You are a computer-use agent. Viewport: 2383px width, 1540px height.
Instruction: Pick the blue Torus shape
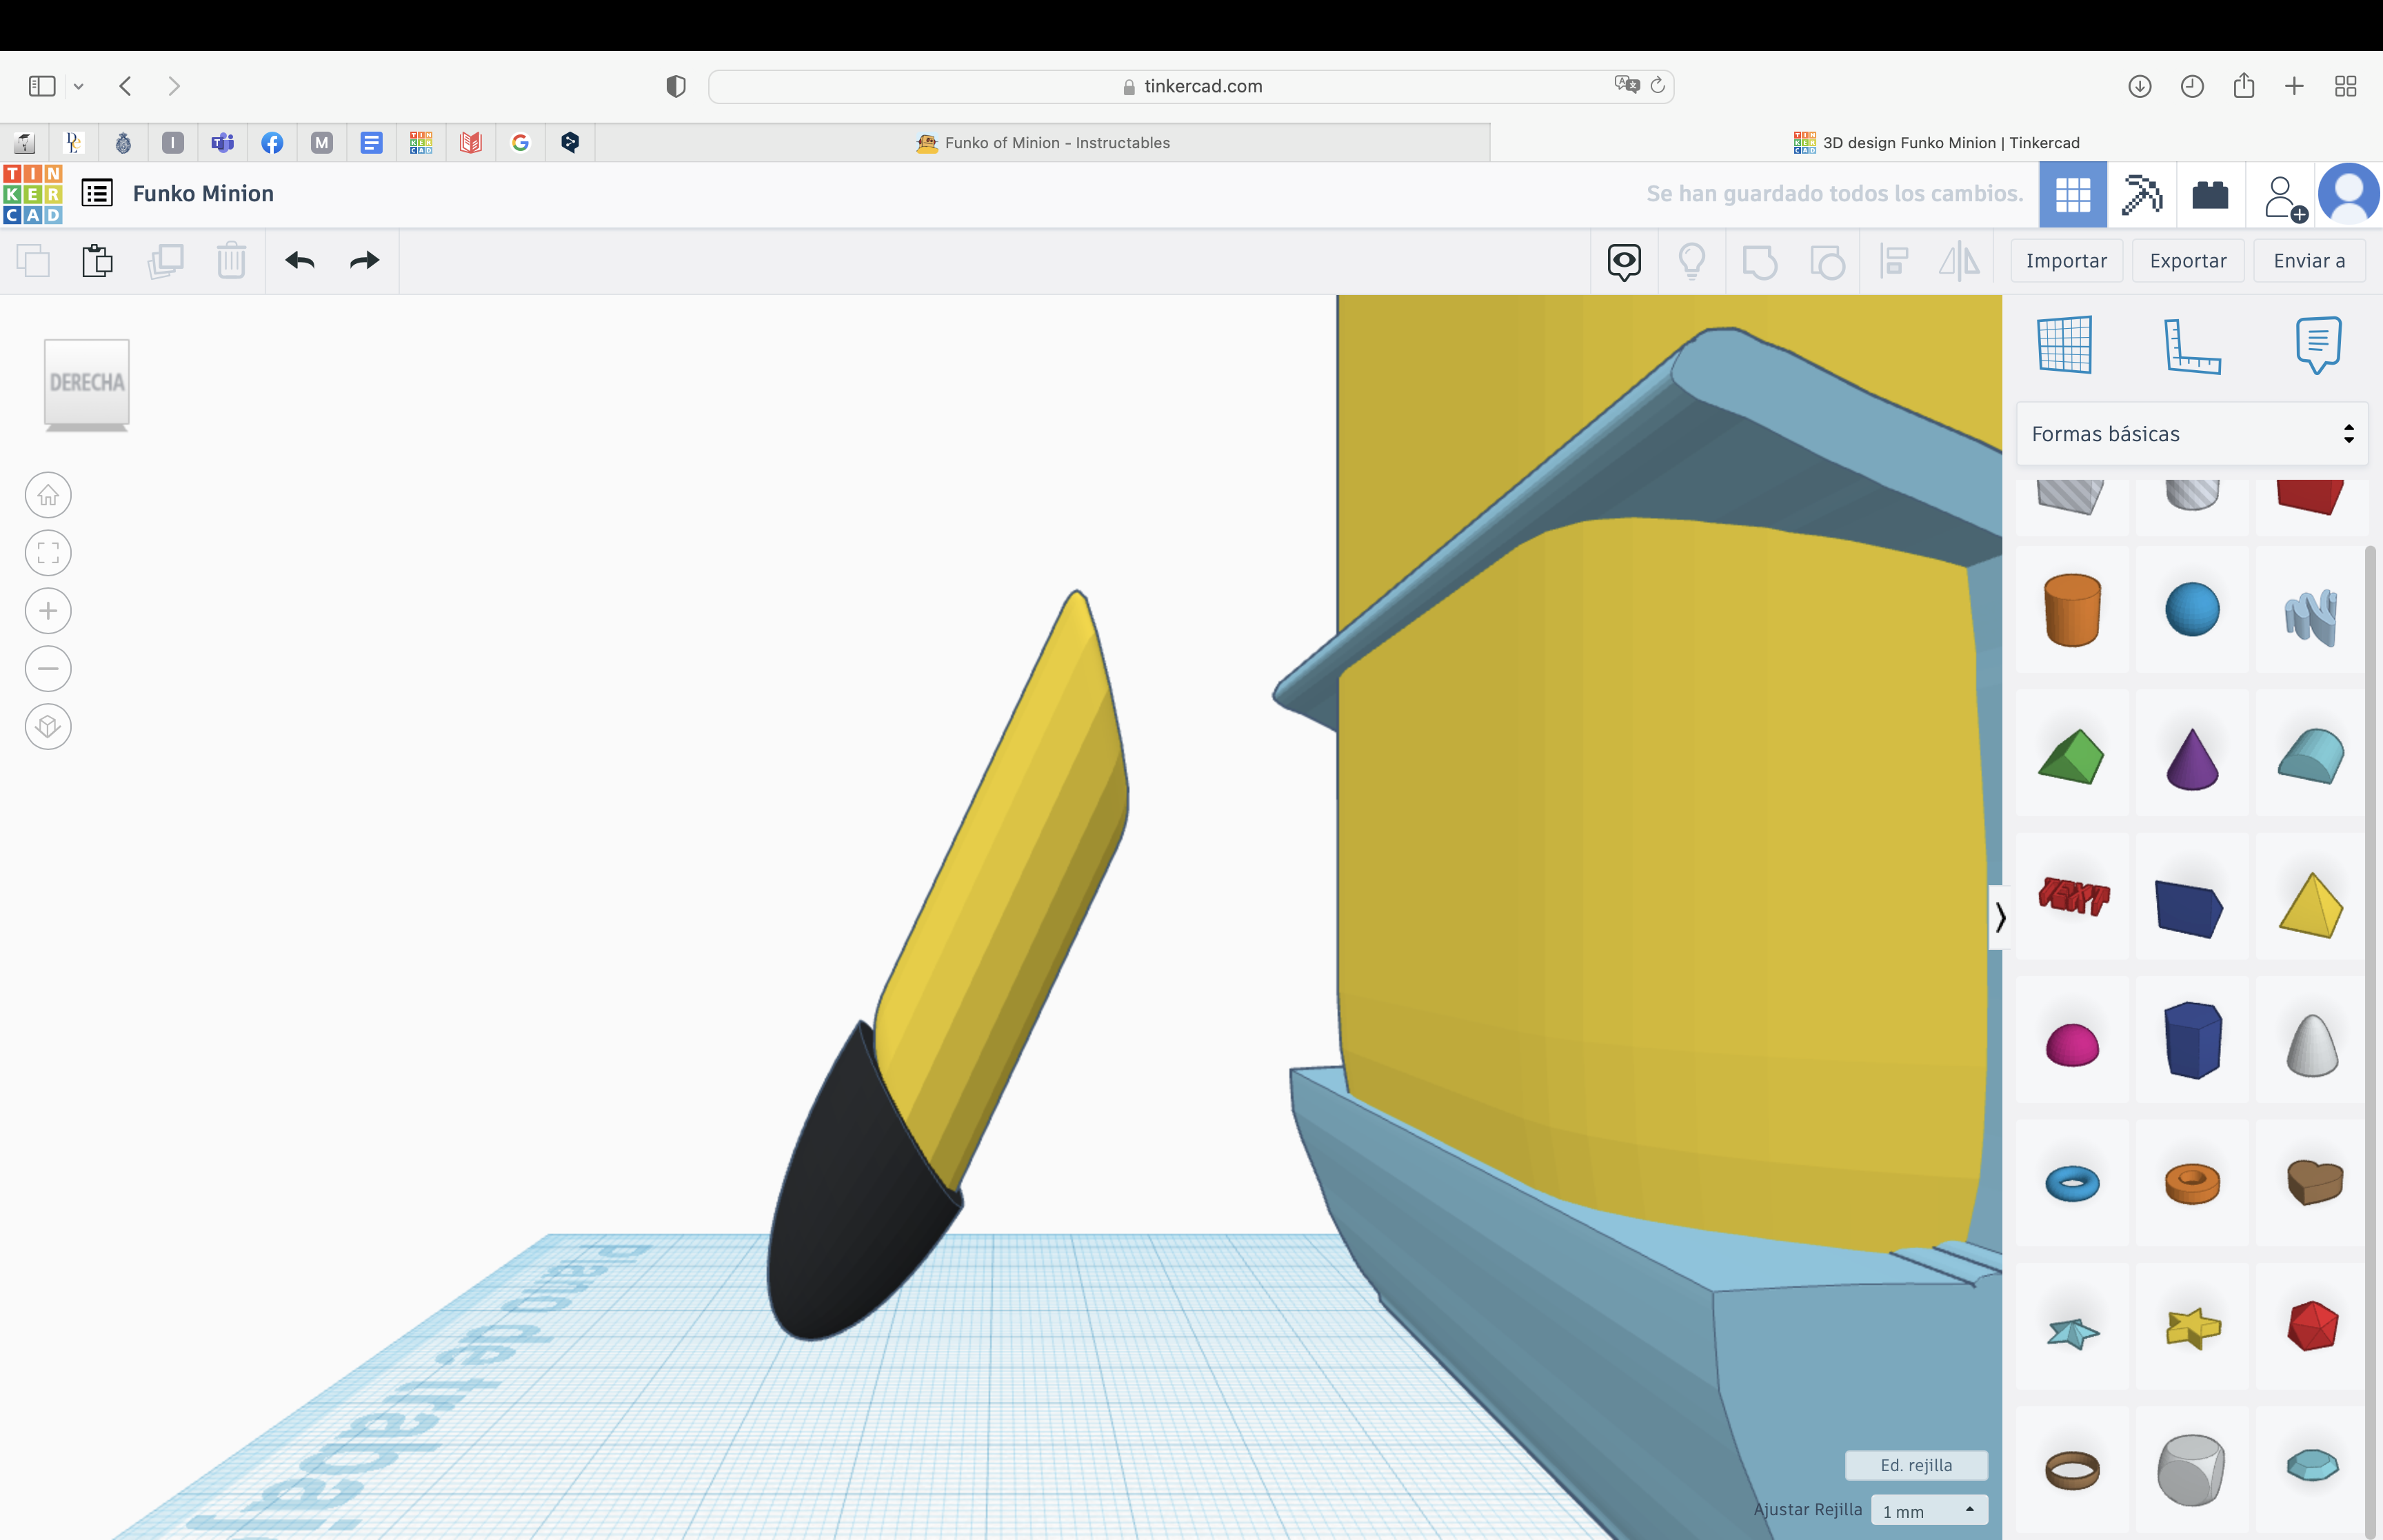click(x=2072, y=1184)
